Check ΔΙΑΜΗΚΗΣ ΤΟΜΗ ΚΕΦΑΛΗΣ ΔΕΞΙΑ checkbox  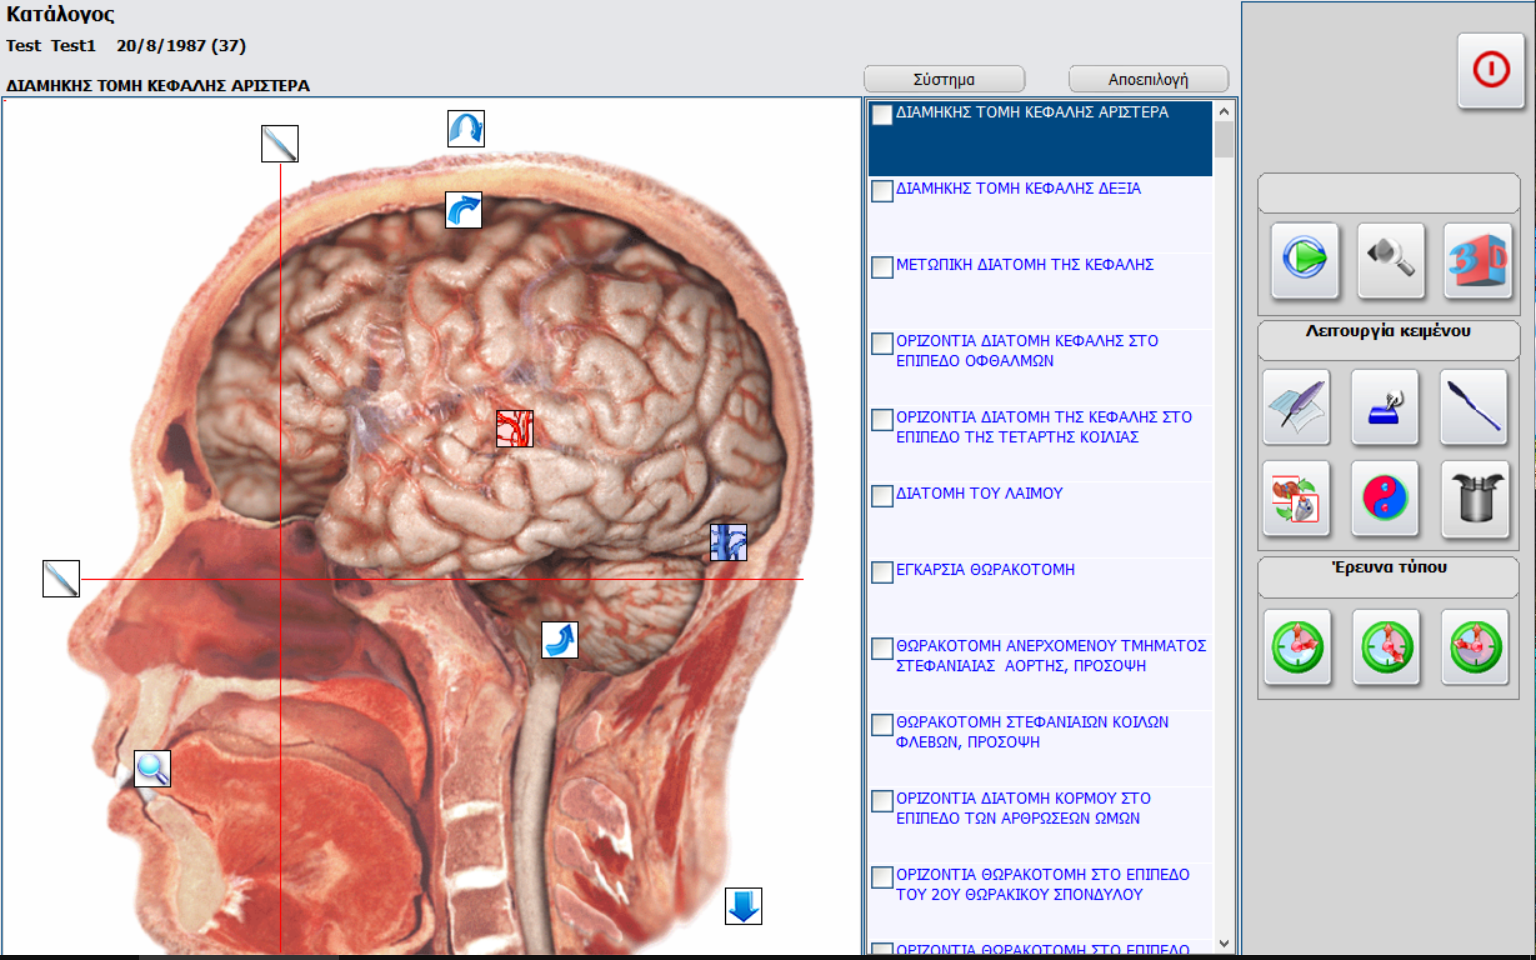point(882,191)
